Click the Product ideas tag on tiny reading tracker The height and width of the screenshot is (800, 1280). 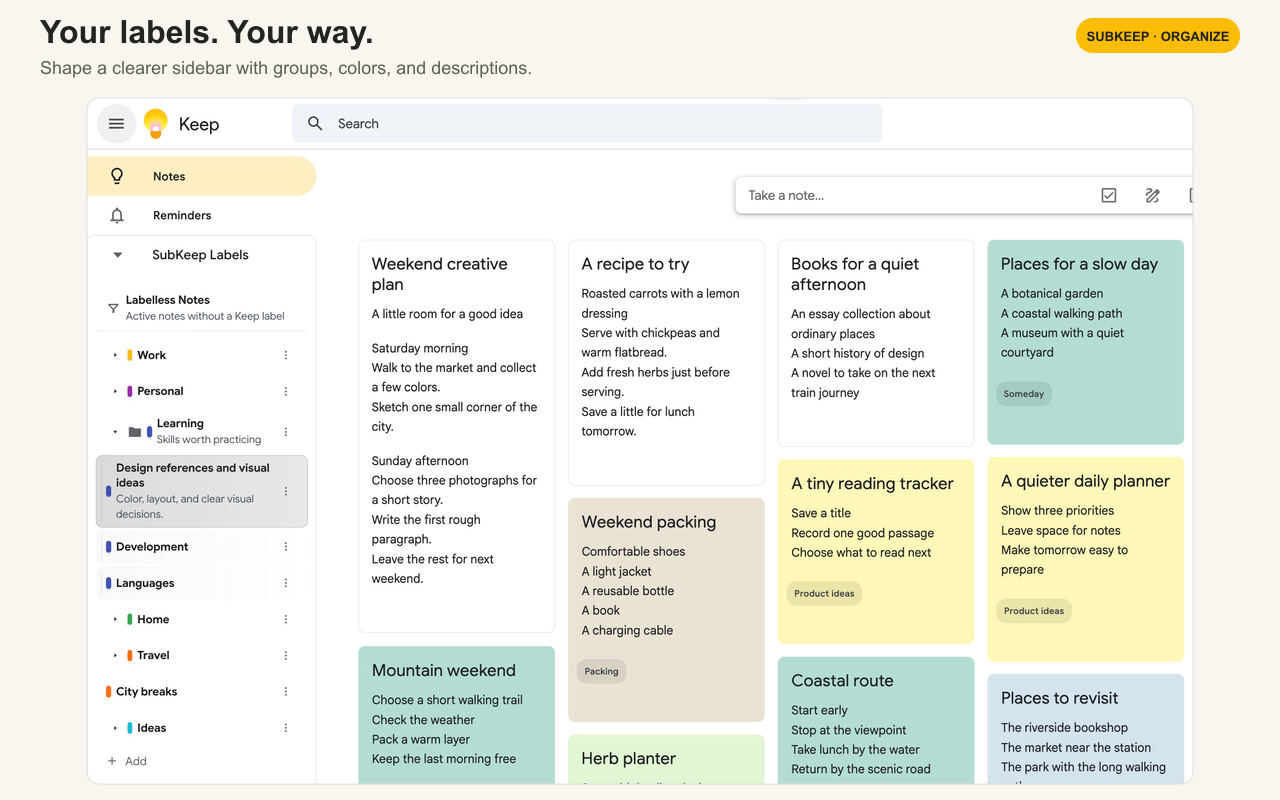pyautogui.click(x=824, y=593)
